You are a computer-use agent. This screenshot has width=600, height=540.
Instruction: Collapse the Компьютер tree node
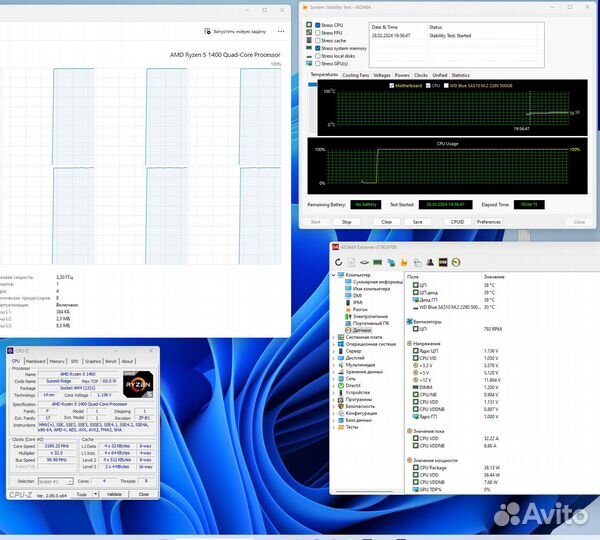click(333, 275)
